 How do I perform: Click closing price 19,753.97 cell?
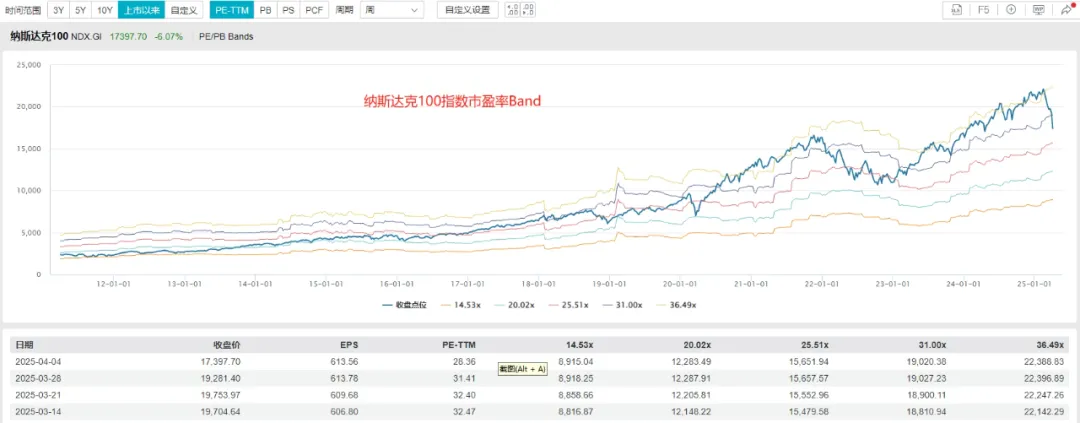[221, 396]
